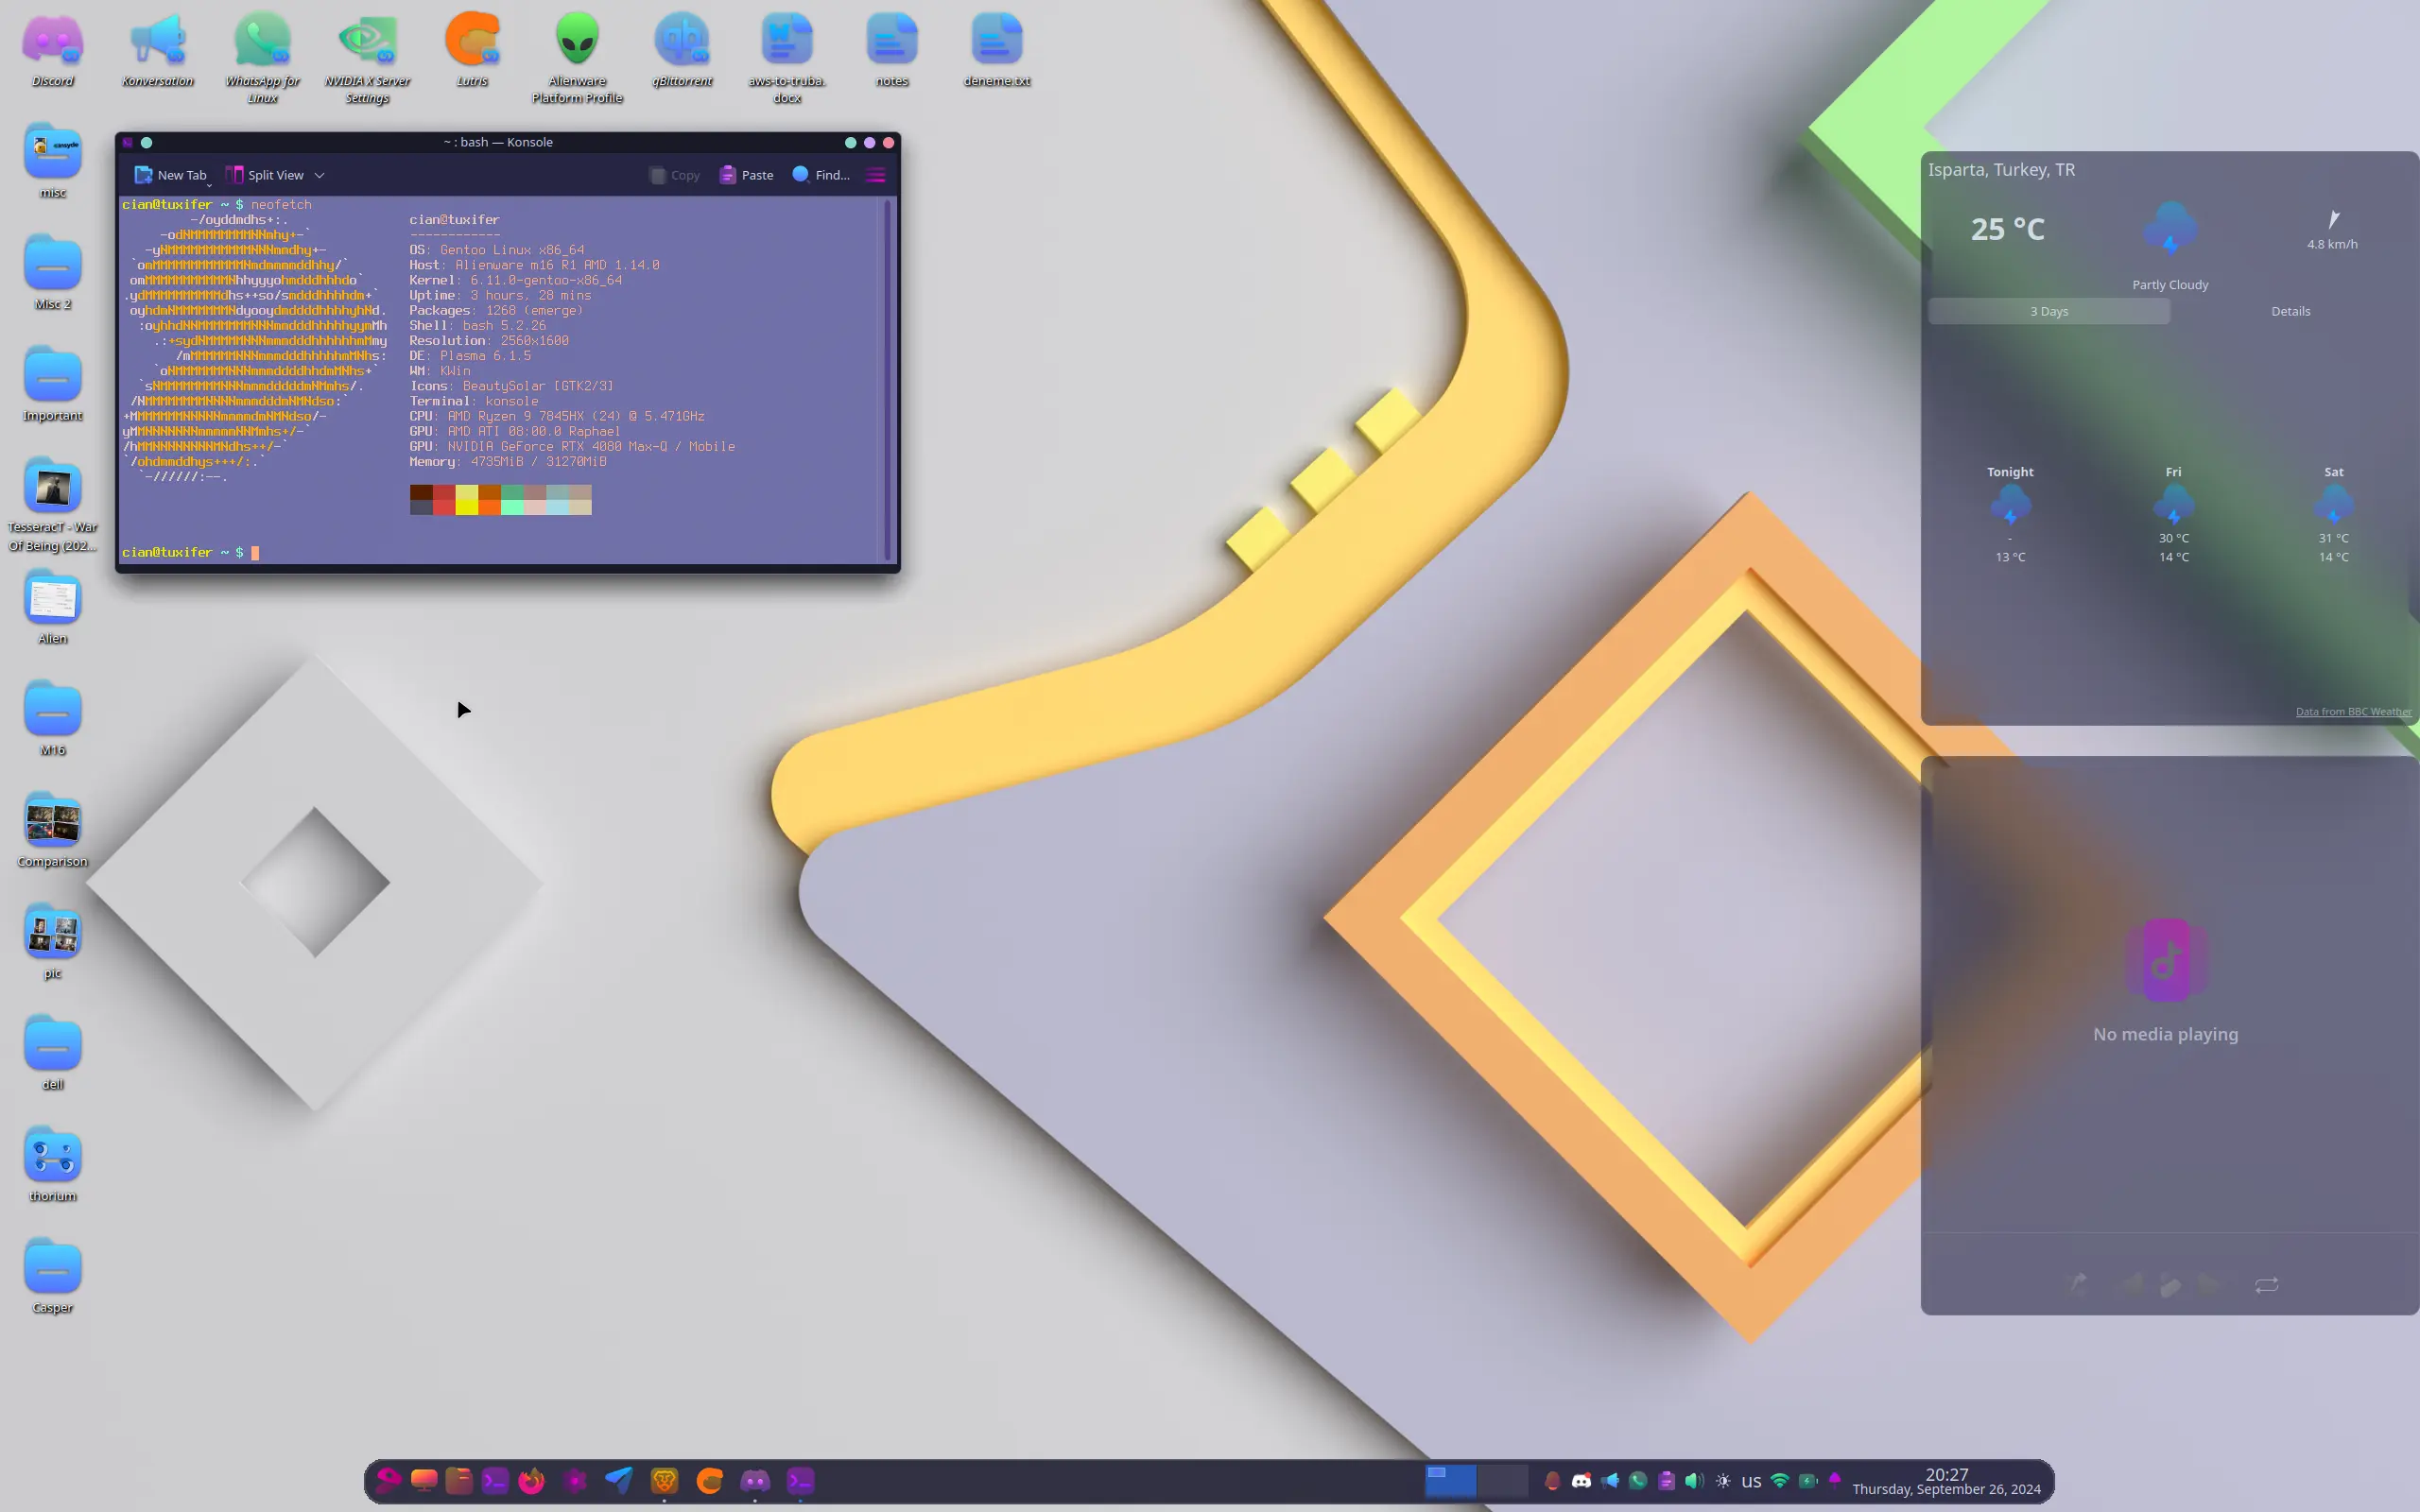Open Brave browser from the panel
Image resolution: width=2420 pixels, height=1512 pixels.
664,1480
